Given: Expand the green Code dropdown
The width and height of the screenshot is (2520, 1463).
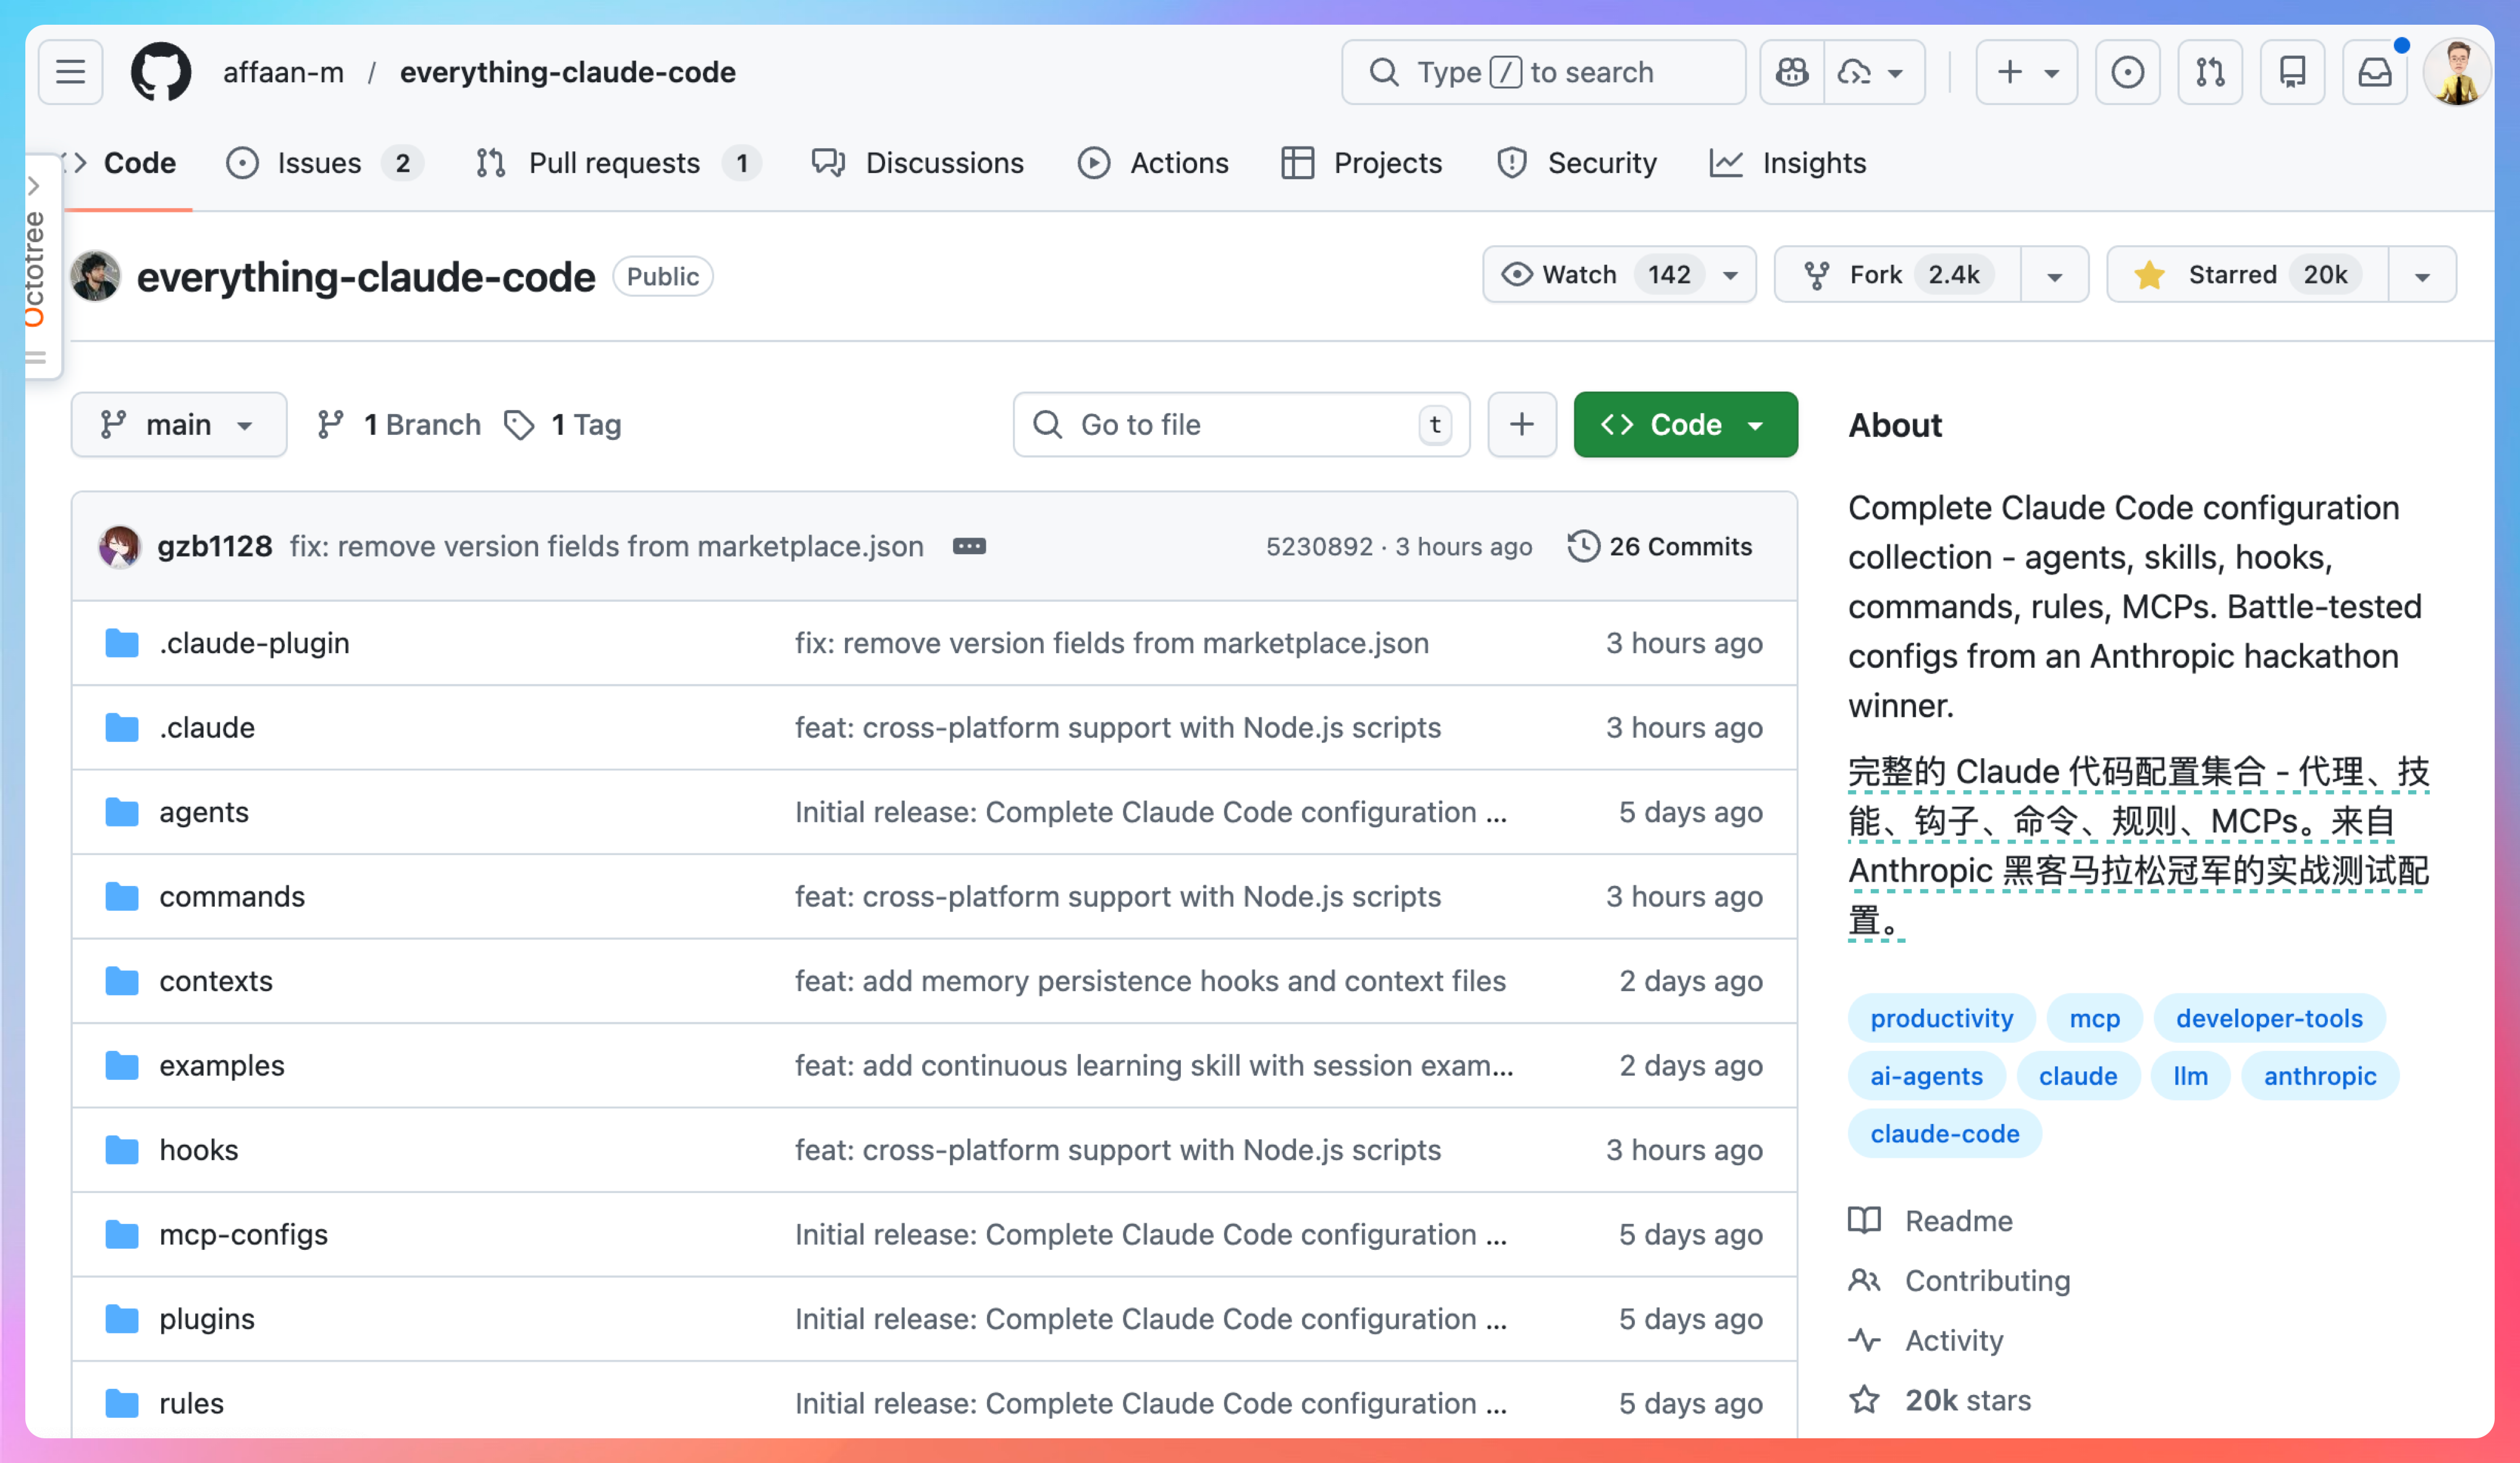Looking at the screenshot, I should point(1685,424).
